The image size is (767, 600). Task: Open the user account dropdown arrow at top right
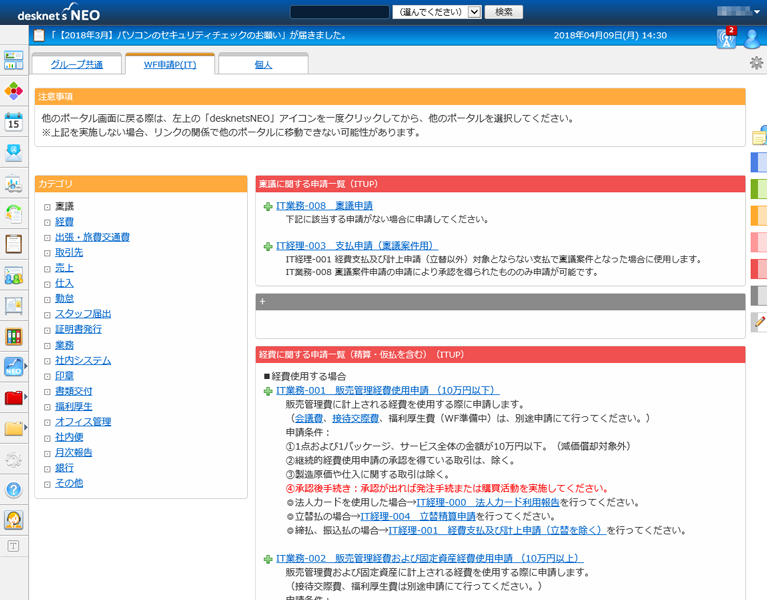[x=758, y=11]
